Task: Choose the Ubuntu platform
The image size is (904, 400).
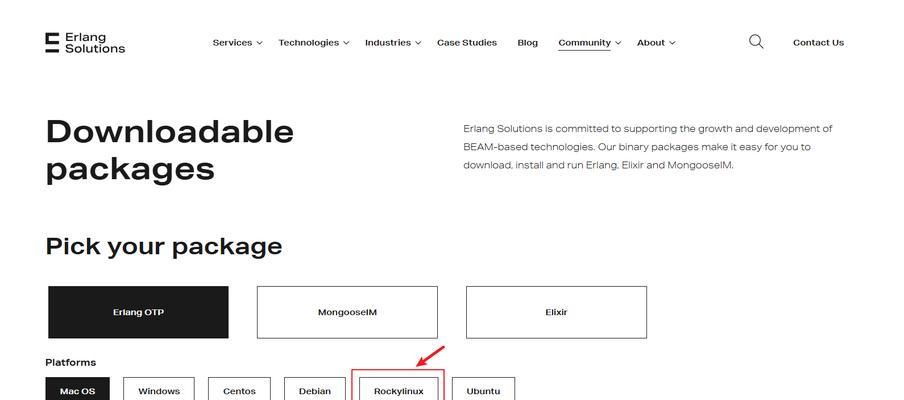Action: (483, 389)
